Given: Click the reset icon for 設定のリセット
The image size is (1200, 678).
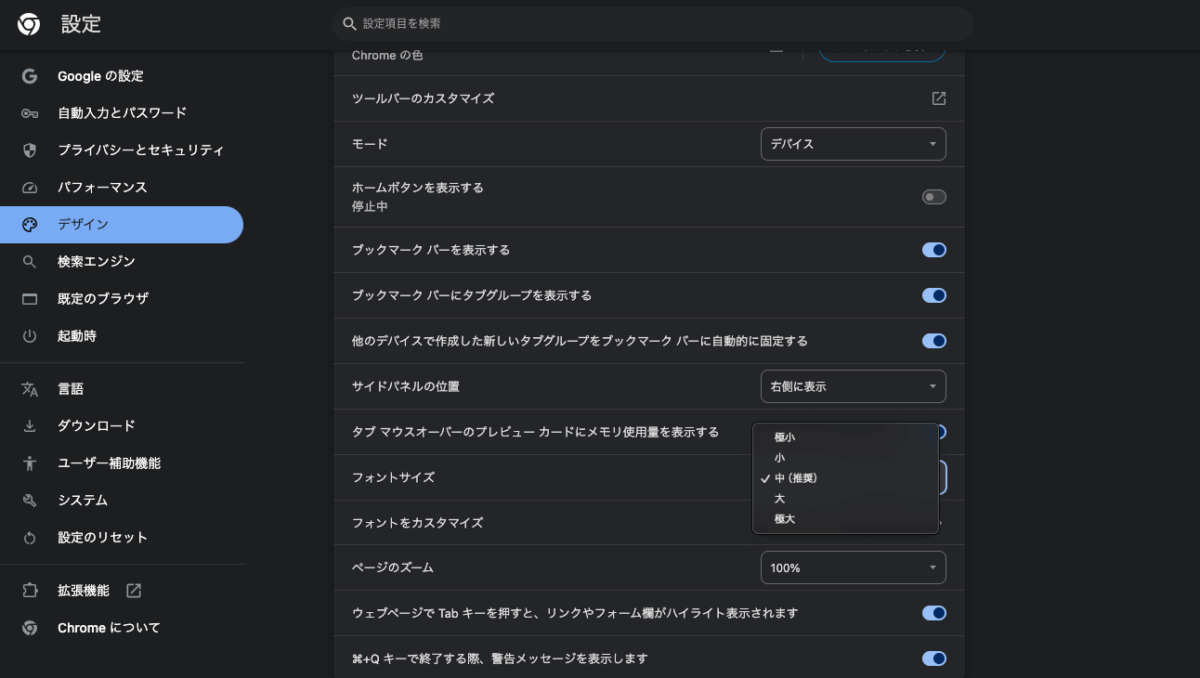Looking at the screenshot, I should 29,537.
